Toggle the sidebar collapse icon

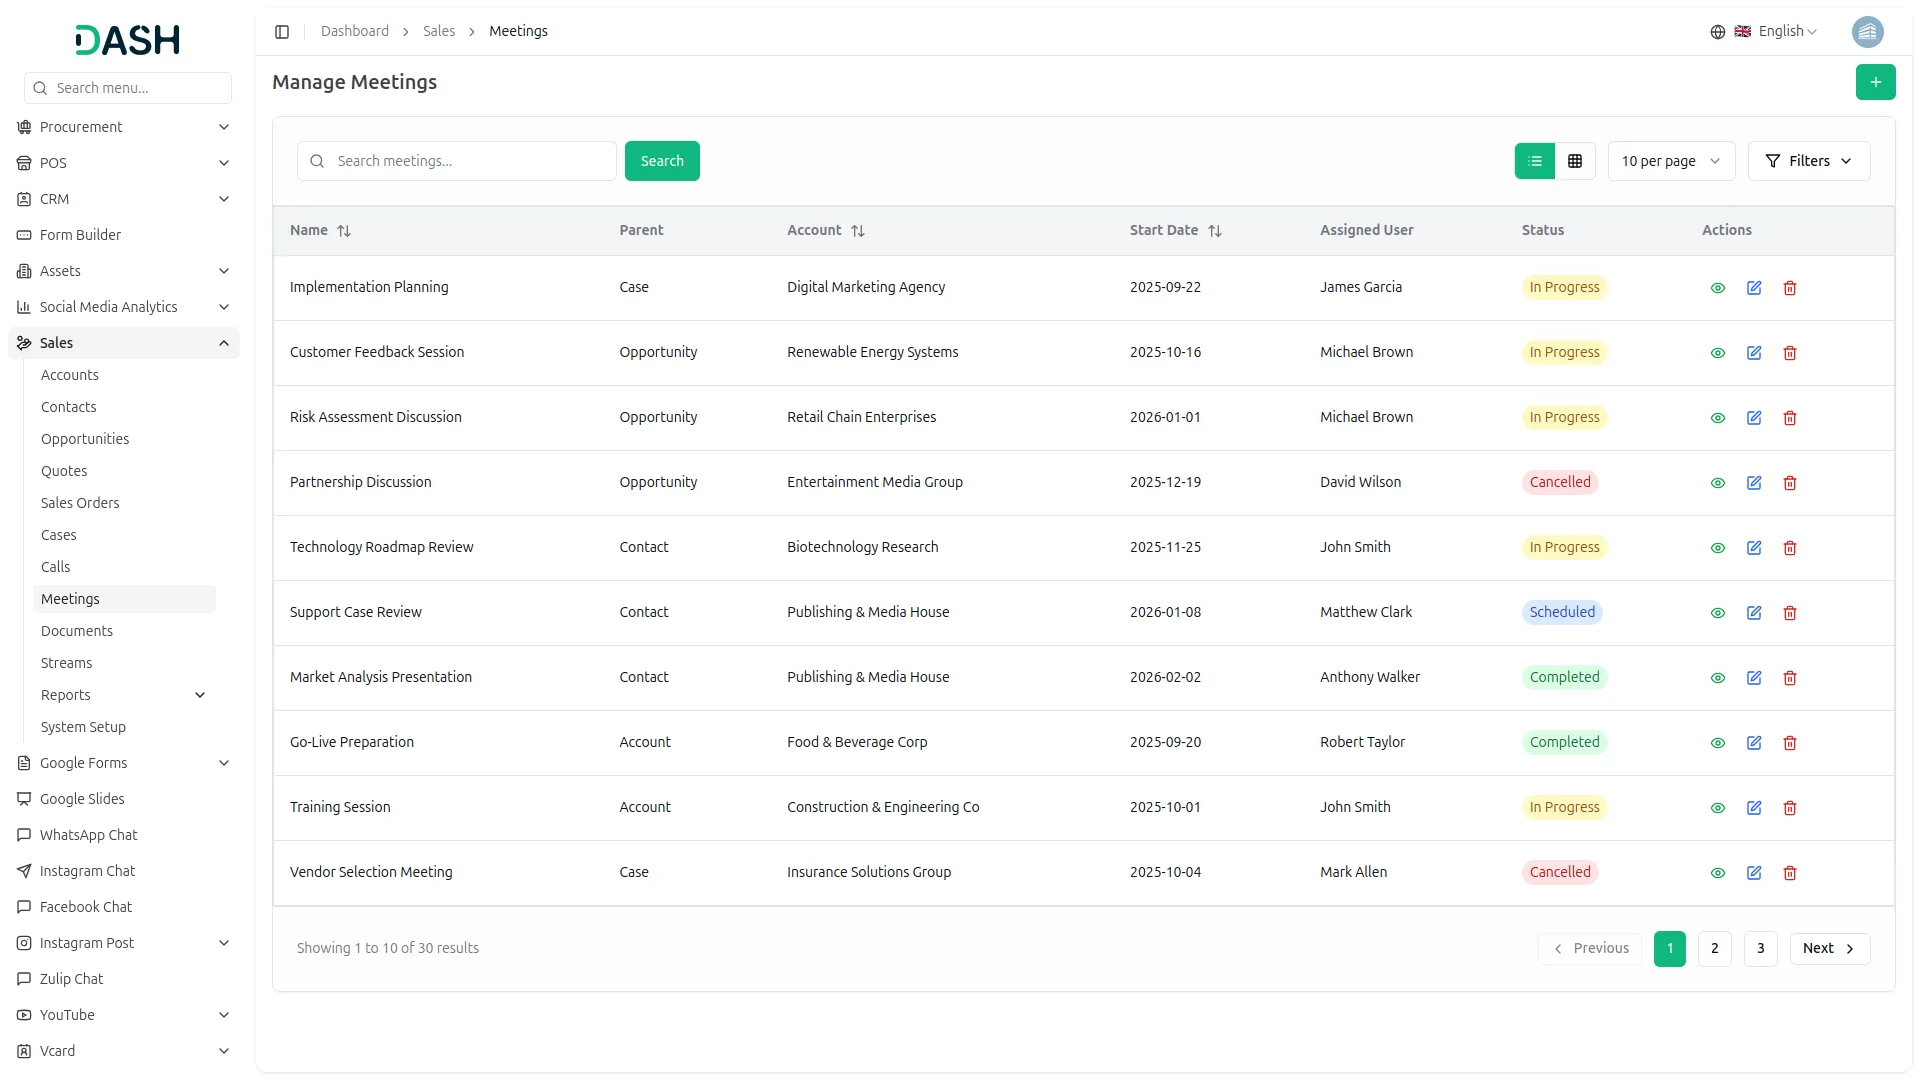[282, 32]
